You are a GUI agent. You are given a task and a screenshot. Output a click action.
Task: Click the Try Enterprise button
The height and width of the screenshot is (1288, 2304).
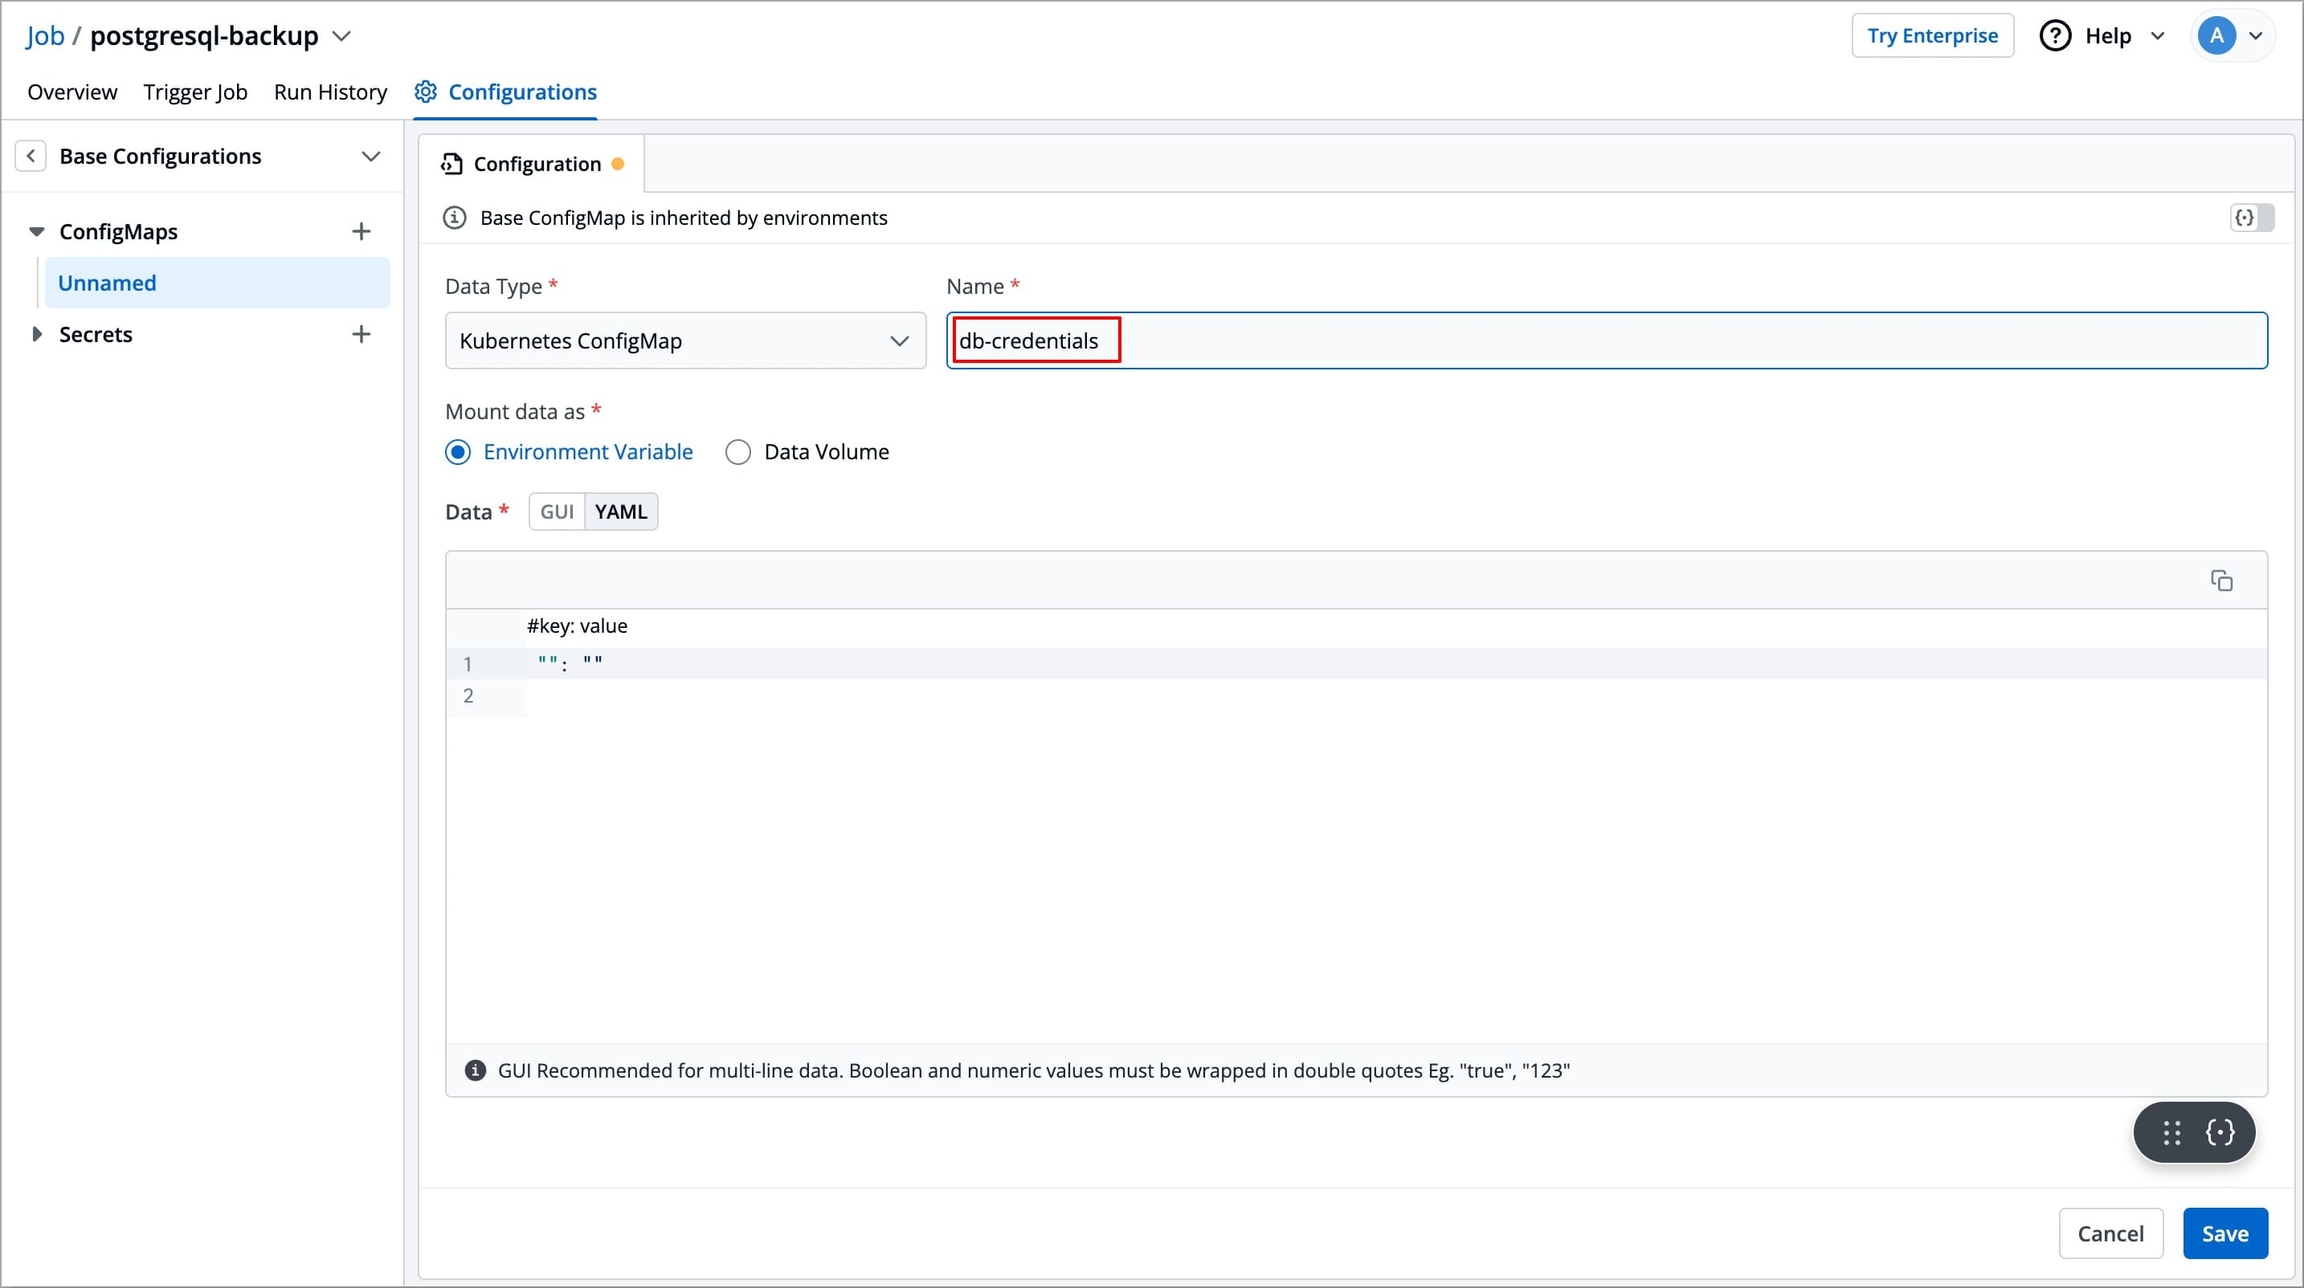pyautogui.click(x=1932, y=36)
